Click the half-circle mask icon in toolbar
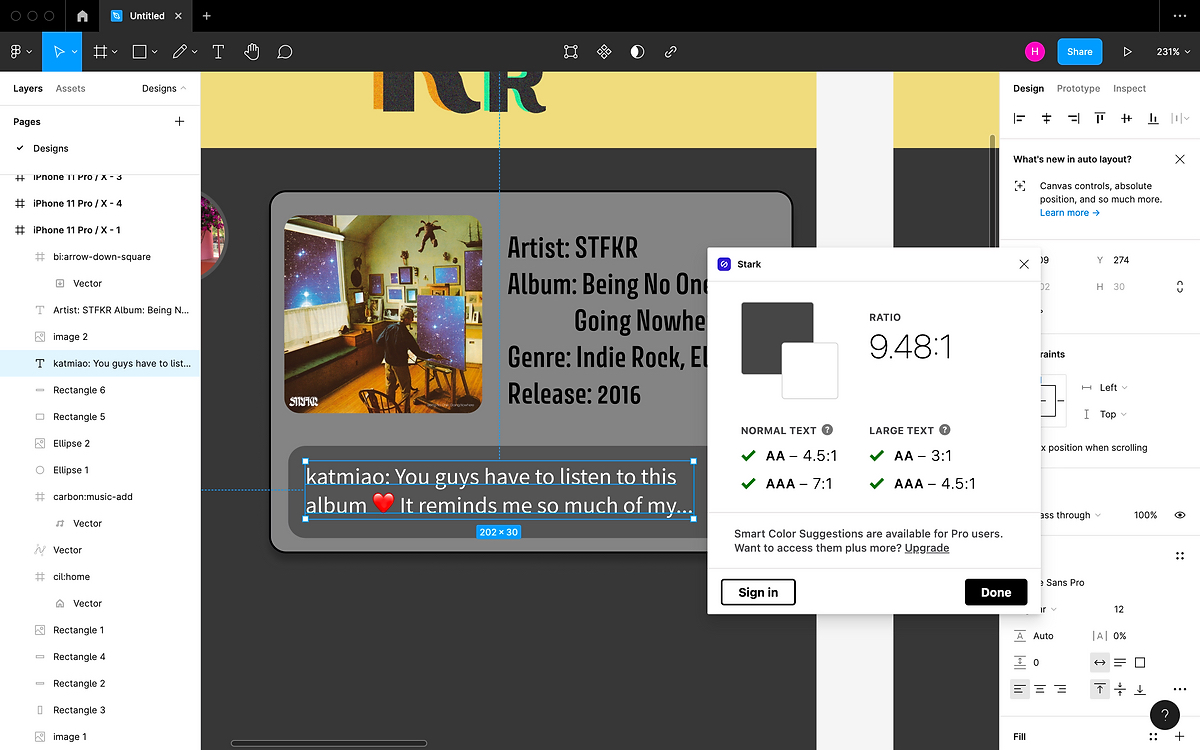1200x750 pixels. coord(637,52)
